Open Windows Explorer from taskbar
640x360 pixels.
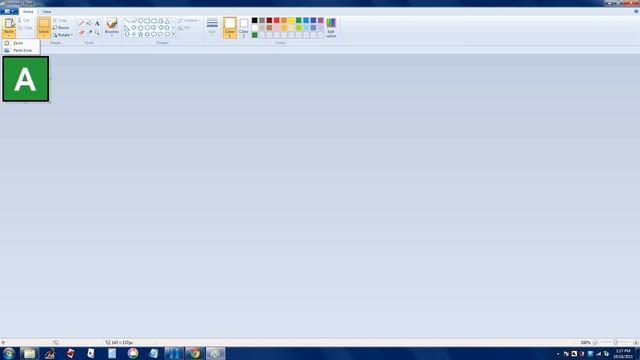pos(29,353)
